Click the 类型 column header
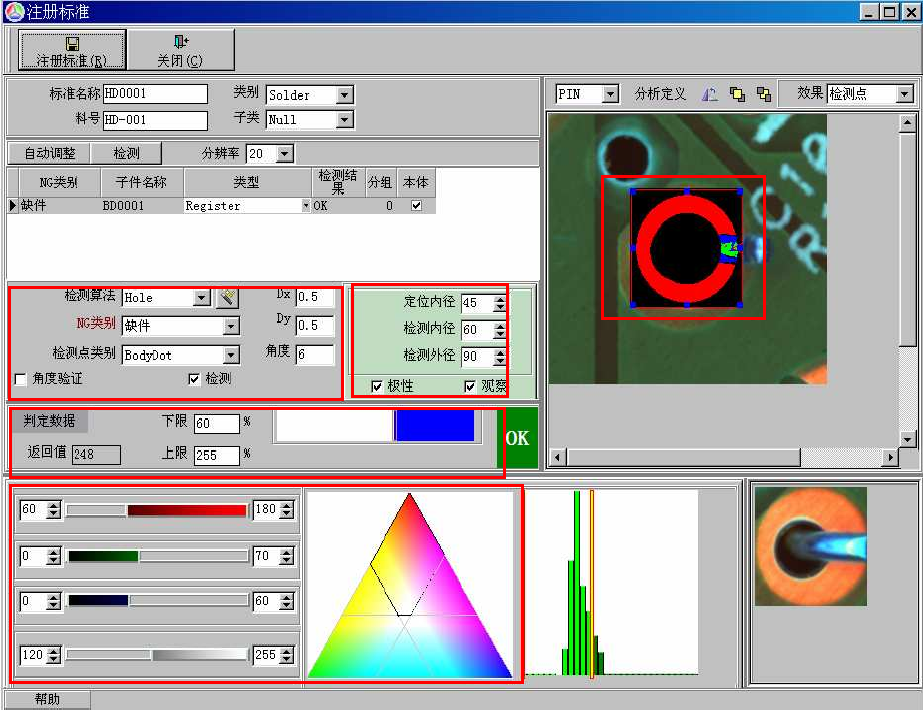Image resolution: width=923 pixels, height=710 pixels. (247, 182)
